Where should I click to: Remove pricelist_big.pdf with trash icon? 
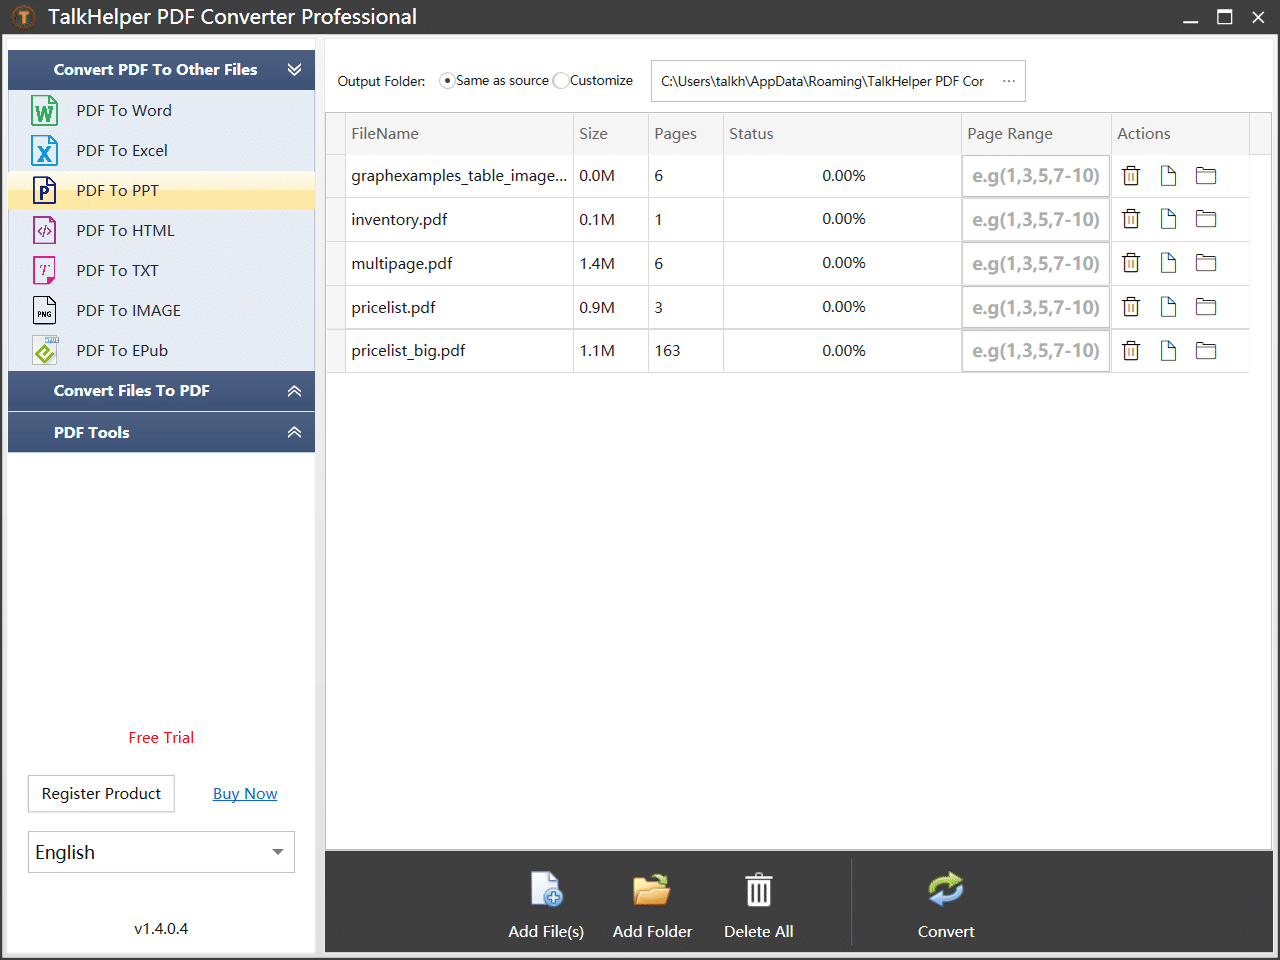tap(1131, 351)
